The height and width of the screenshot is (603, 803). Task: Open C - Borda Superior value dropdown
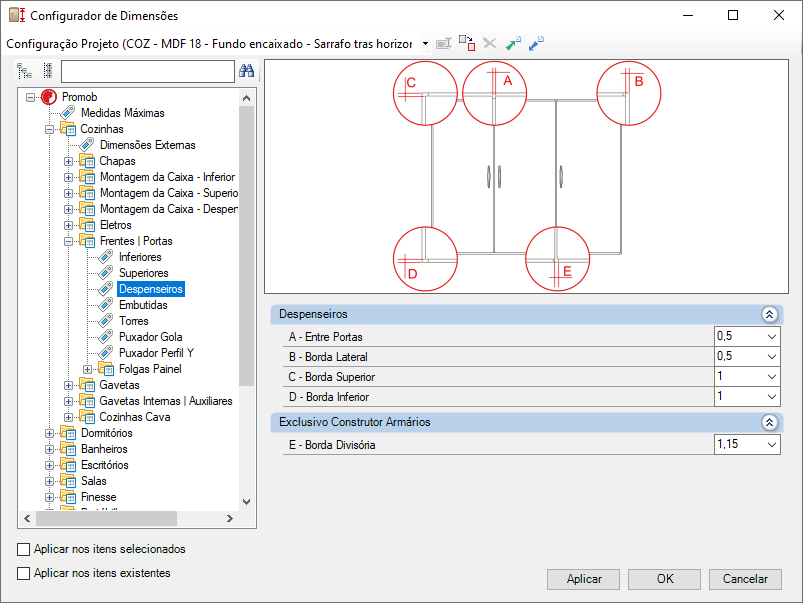(772, 377)
